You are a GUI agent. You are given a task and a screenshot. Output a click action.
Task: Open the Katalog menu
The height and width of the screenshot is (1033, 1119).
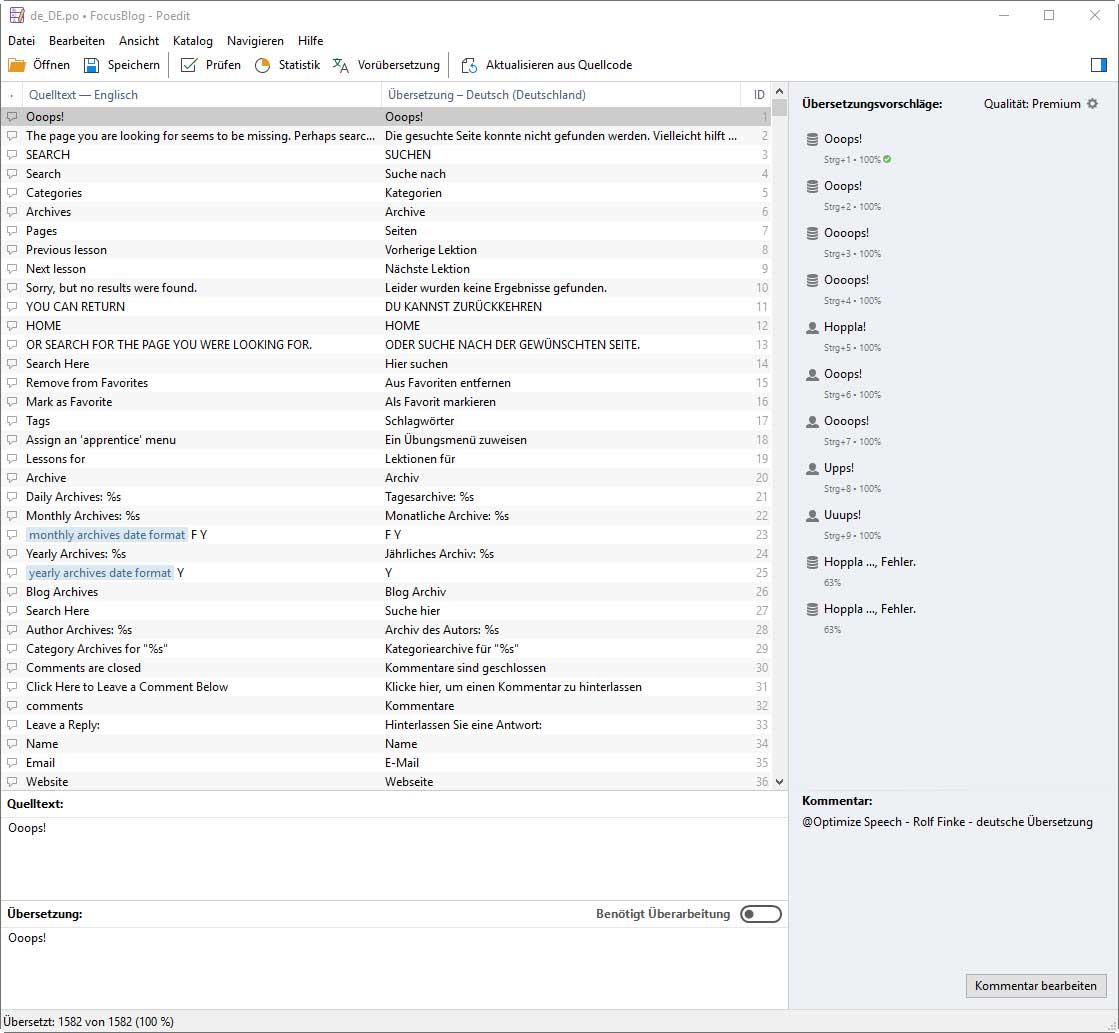pyautogui.click(x=193, y=41)
